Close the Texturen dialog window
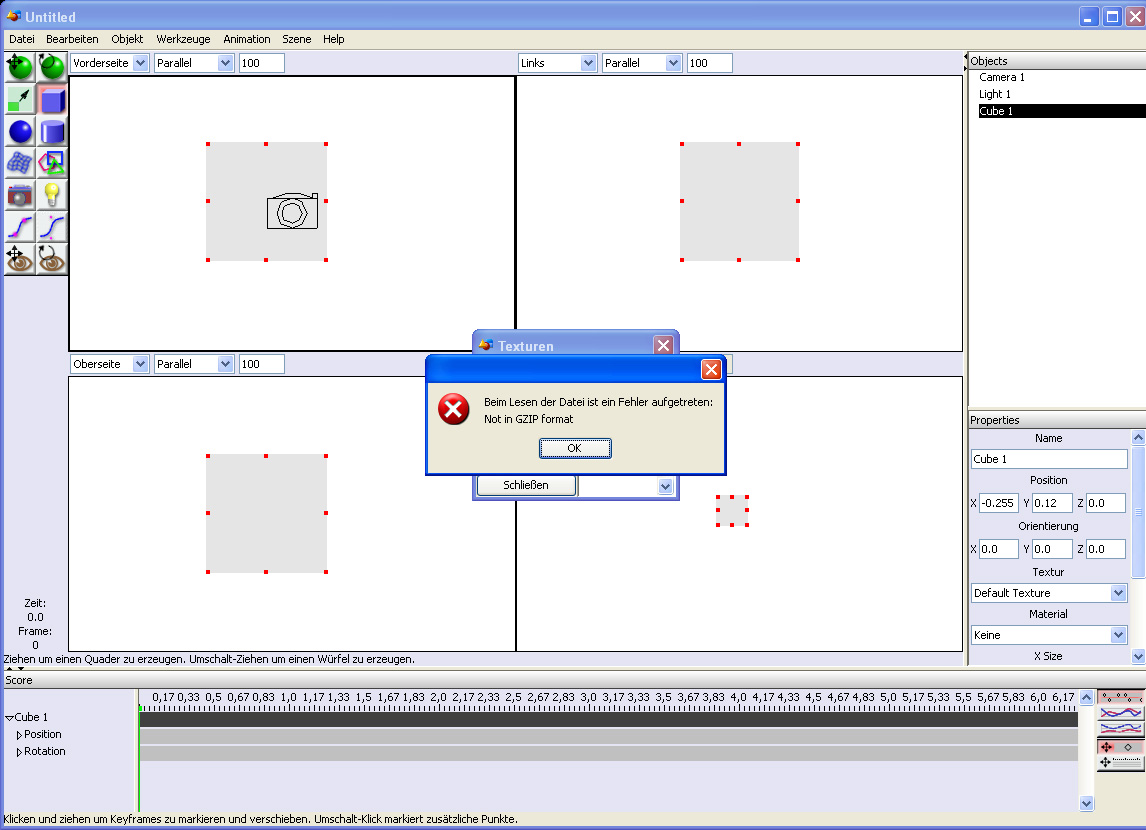 click(663, 345)
